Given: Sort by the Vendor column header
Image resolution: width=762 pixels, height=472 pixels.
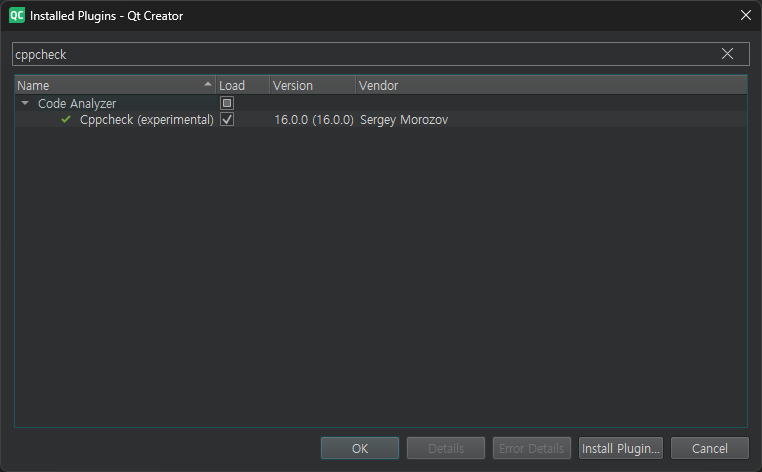Looking at the screenshot, I should [x=551, y=86].
